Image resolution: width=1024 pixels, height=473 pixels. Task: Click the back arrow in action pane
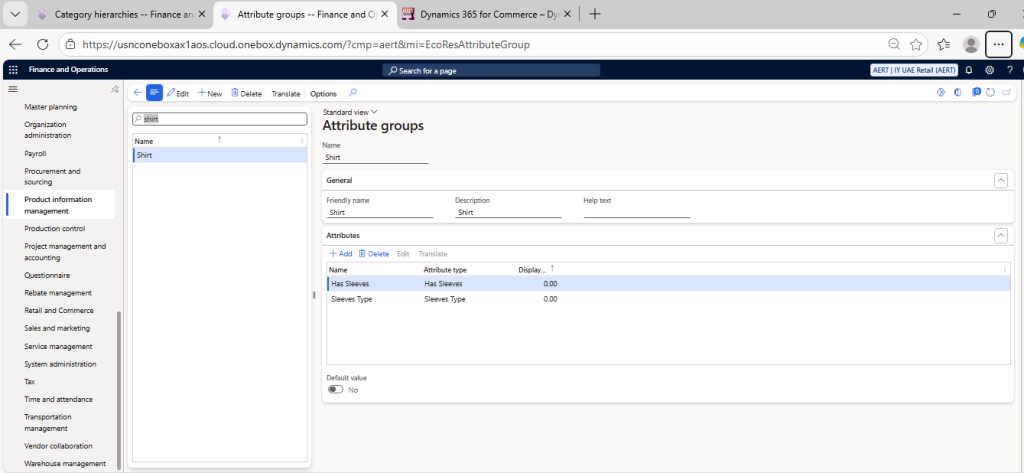(137, 93)
